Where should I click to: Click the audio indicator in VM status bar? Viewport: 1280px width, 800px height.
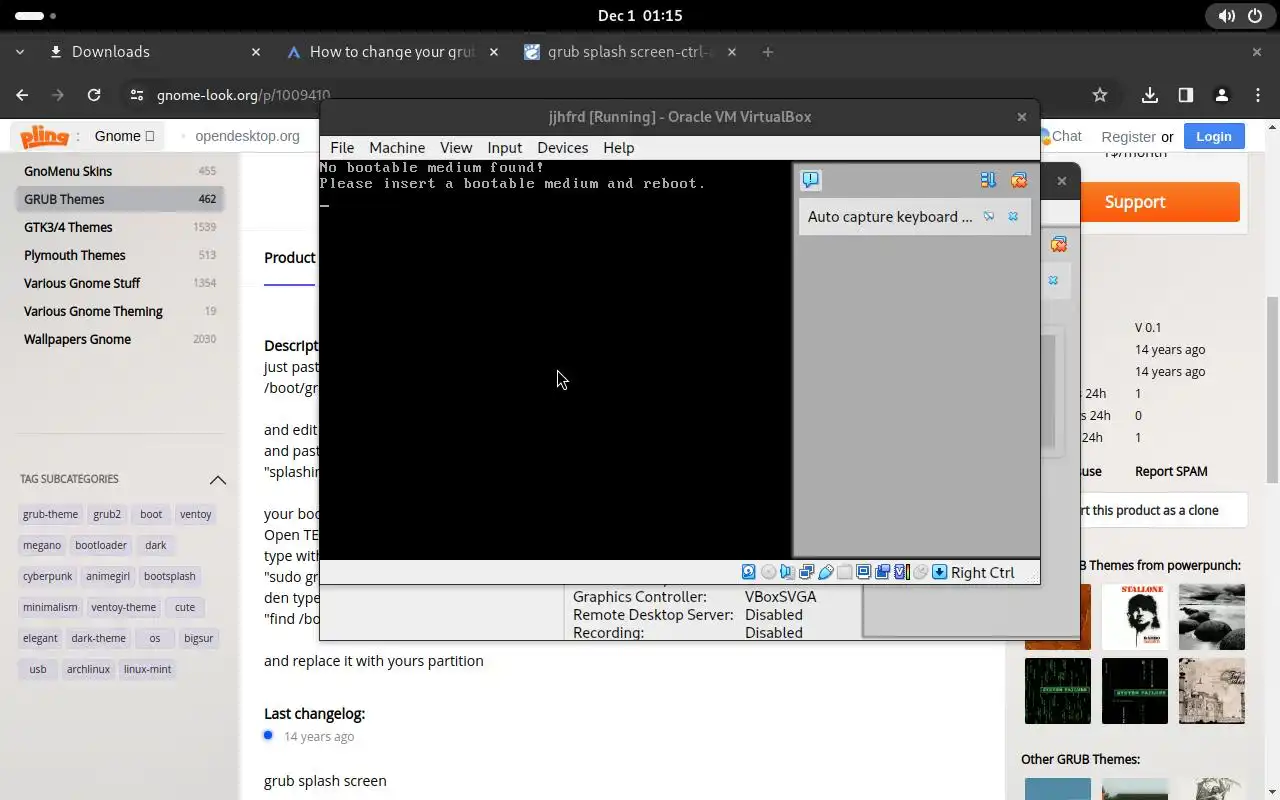[787, 572]
